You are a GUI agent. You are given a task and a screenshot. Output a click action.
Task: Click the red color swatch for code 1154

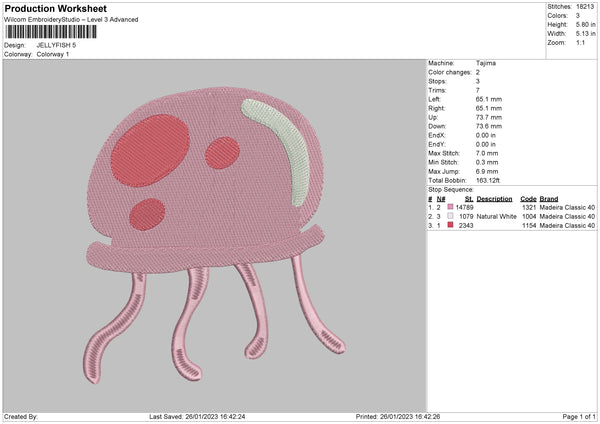click(x=450, y=225)
